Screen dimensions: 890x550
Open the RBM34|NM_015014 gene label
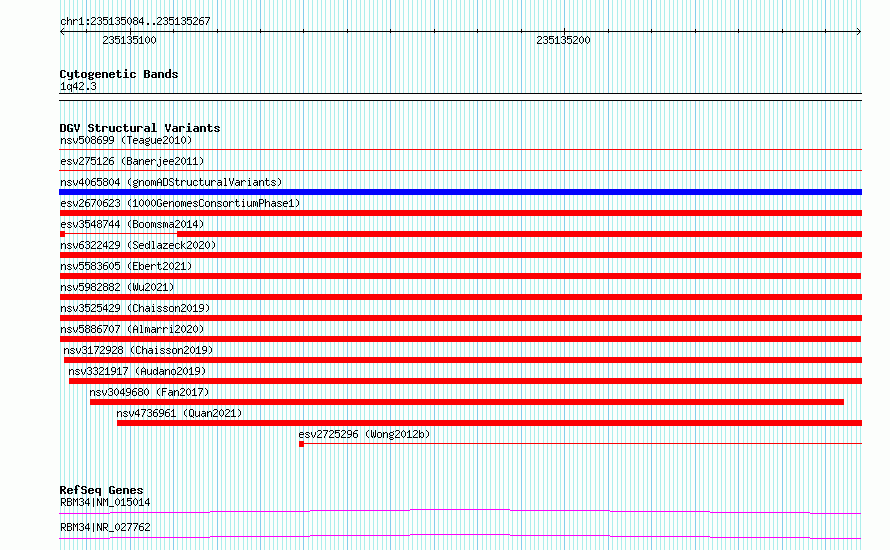click(x=105, y=502)
